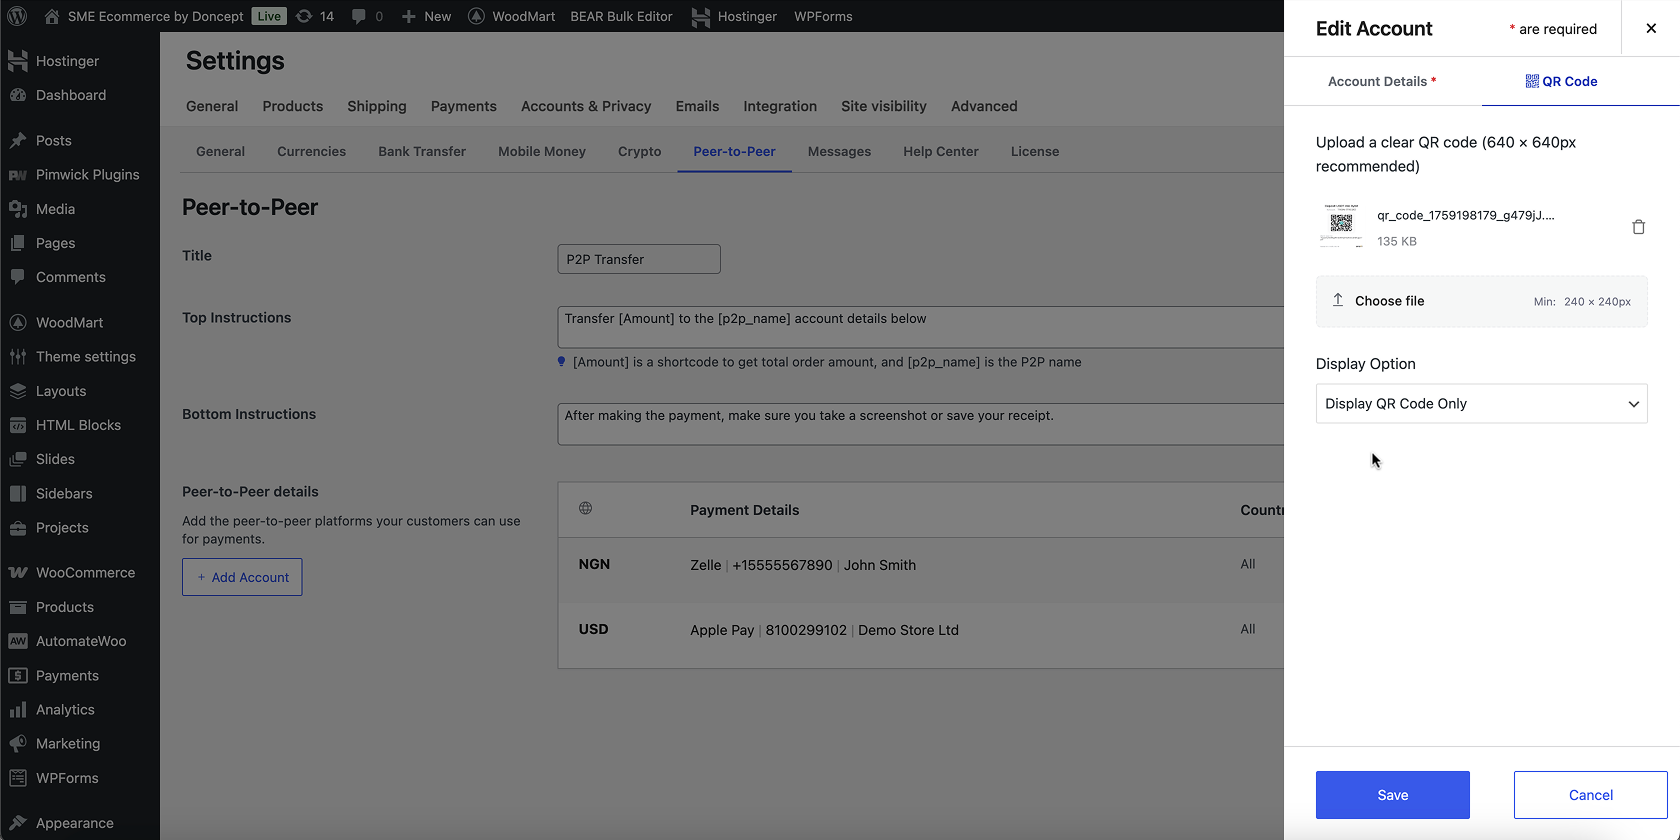Delete the uploaded QR code file
The width and height of the screenshot is (1680, 840).
1638,227
